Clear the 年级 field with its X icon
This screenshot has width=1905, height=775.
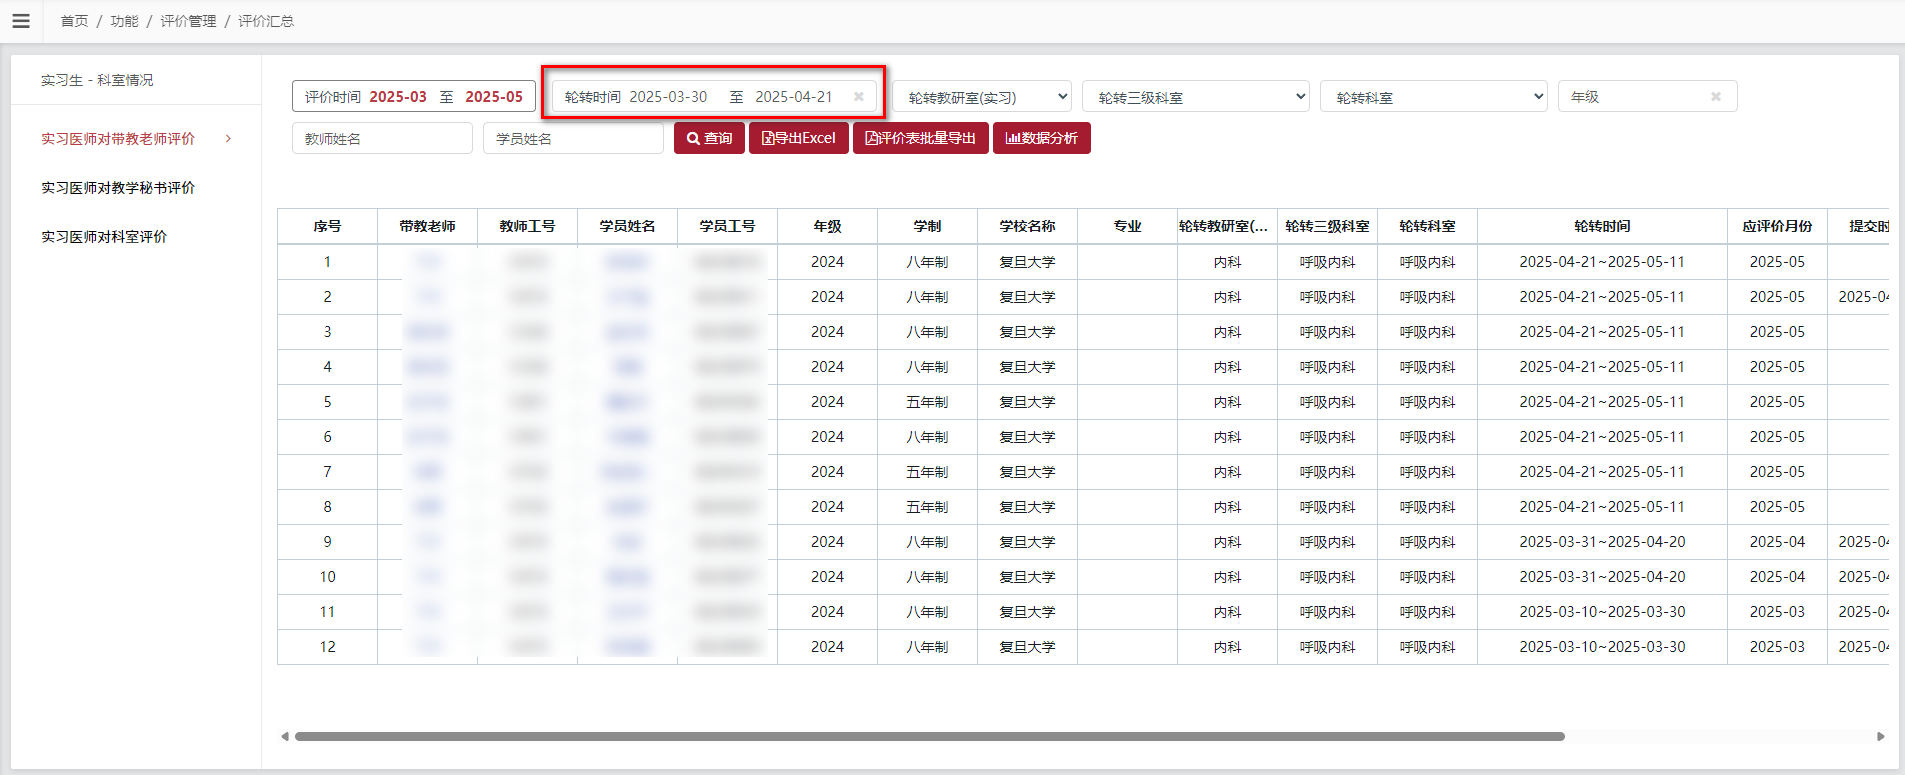1716,97
